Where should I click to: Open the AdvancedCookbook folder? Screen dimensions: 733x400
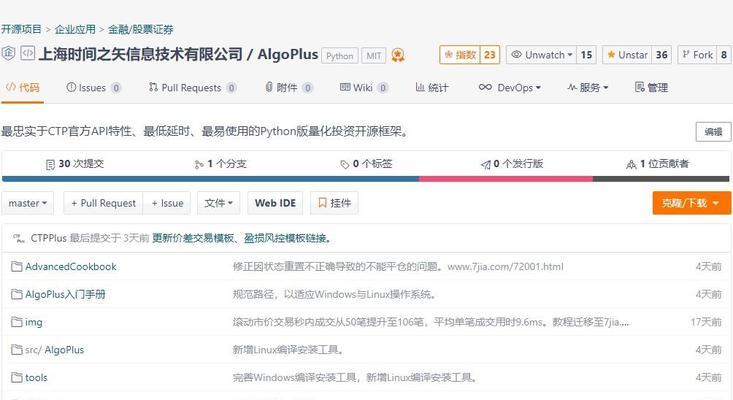[71, 267]
